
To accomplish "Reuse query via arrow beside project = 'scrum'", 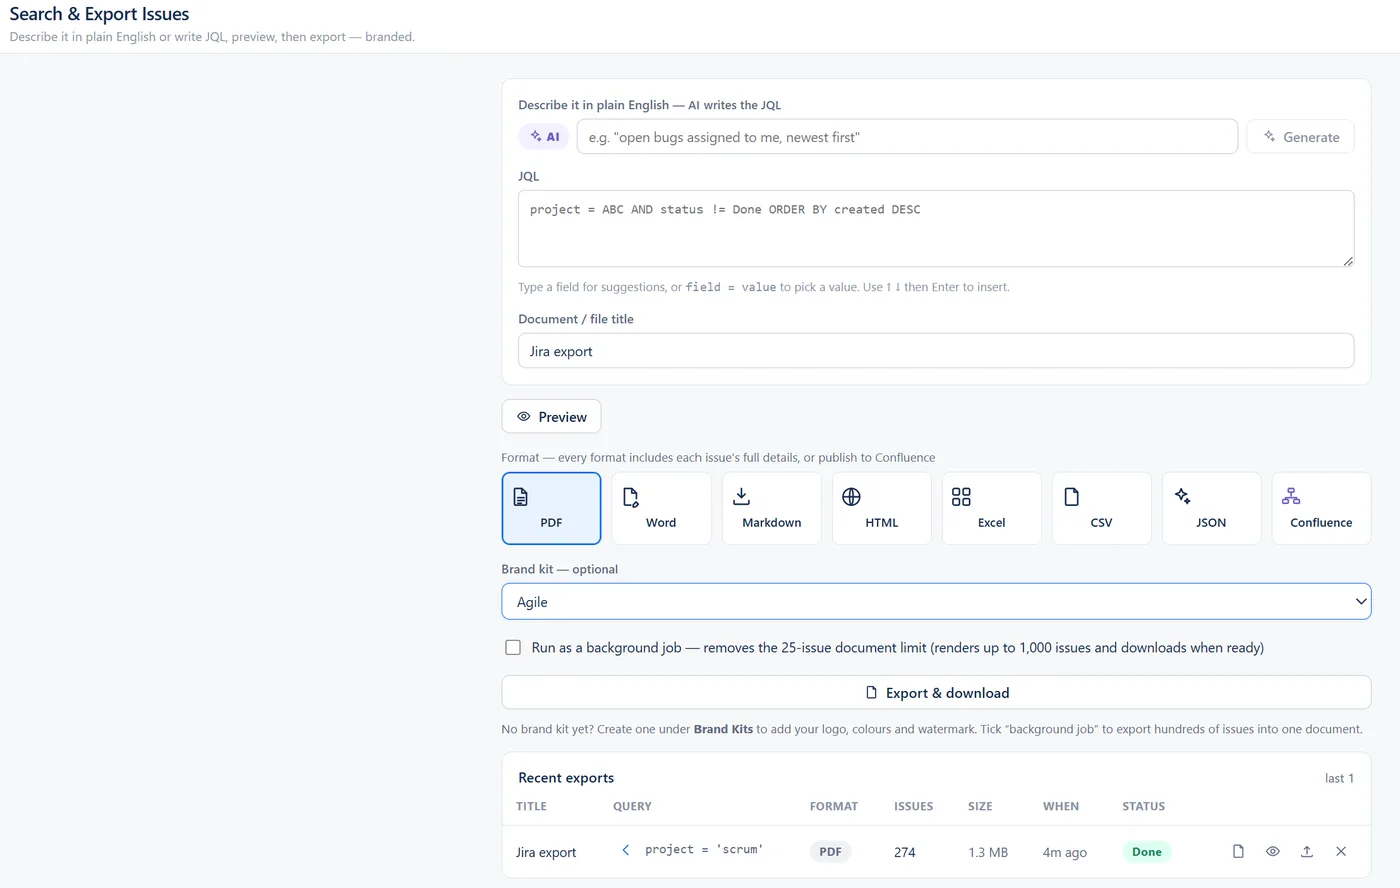I will click(626, 850).
